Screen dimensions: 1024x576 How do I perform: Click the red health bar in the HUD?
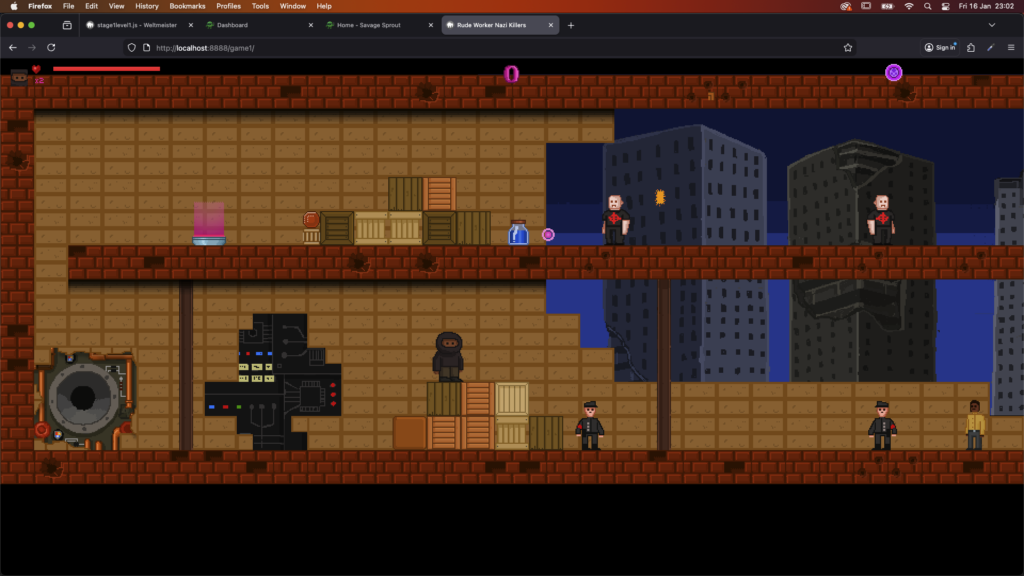[x=106, y=69]
